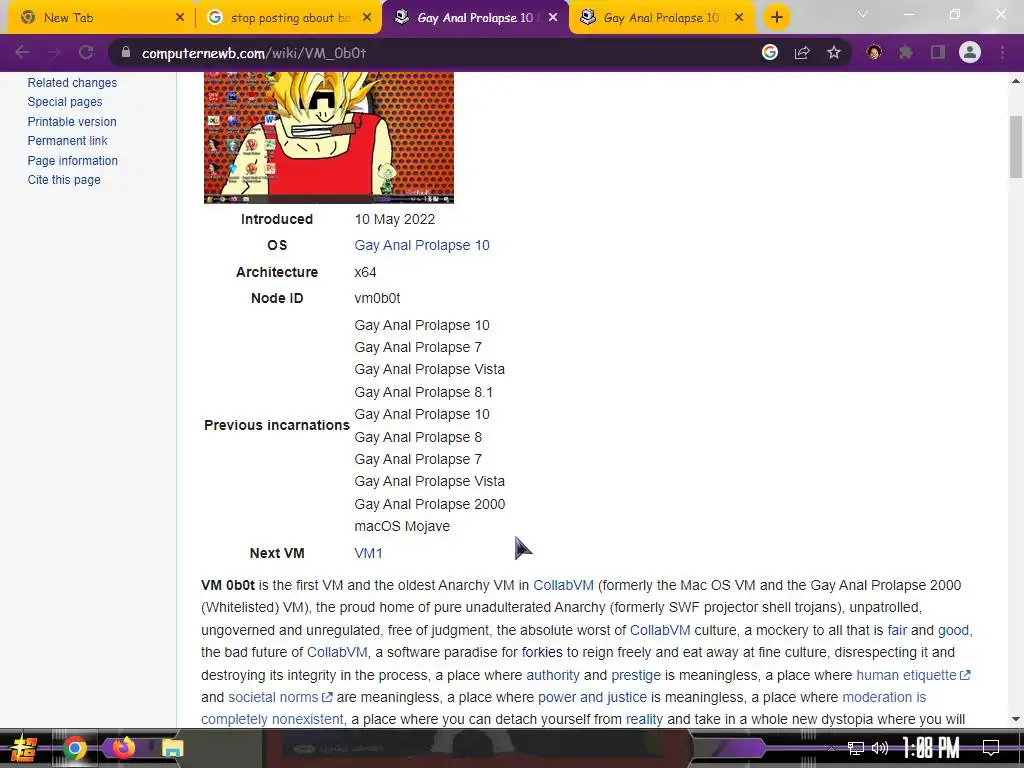This screenshot has width=1024, height=768.
Task: Open the tab search chevron
Action: pyautogui.click(x=863, y=14)
